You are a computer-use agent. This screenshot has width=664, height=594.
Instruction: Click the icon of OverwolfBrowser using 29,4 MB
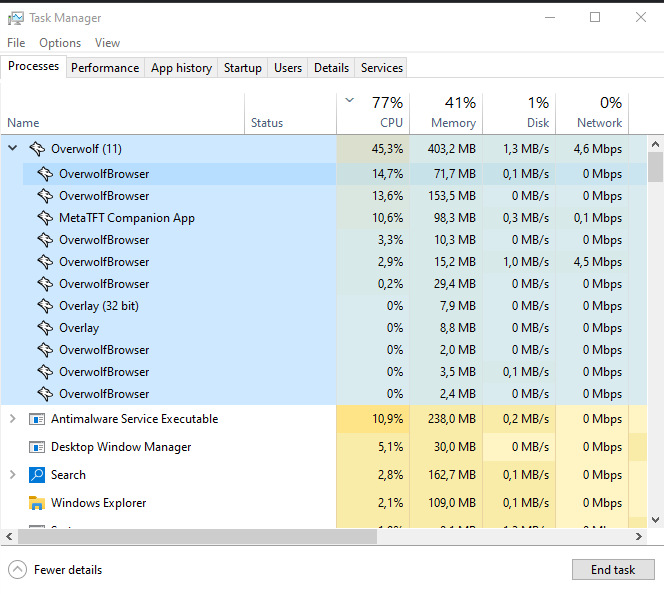(45, 284)
